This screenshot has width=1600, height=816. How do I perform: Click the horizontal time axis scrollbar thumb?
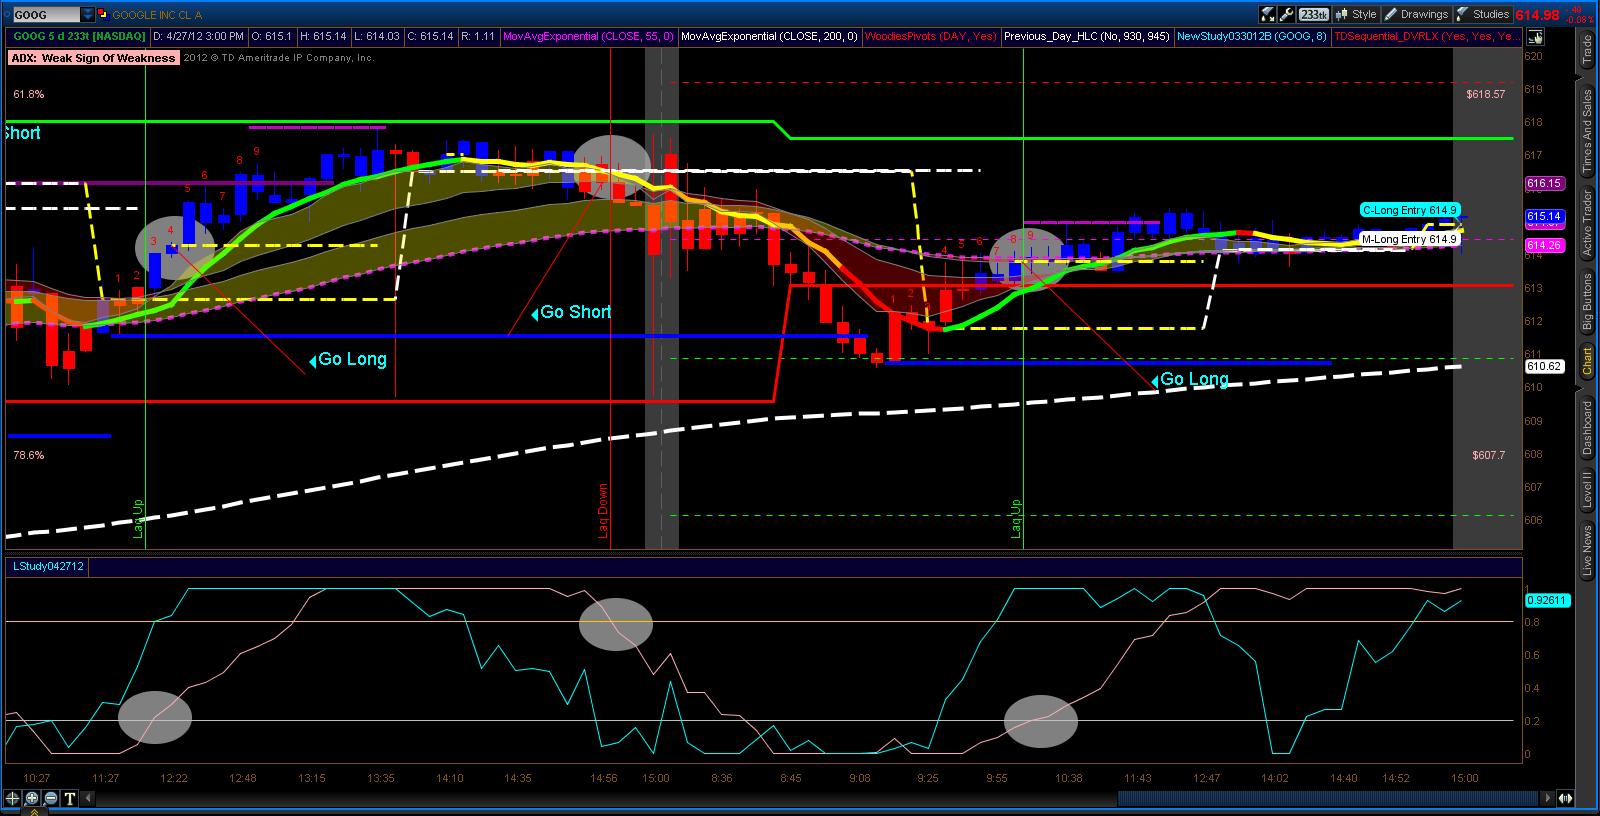1327,798
